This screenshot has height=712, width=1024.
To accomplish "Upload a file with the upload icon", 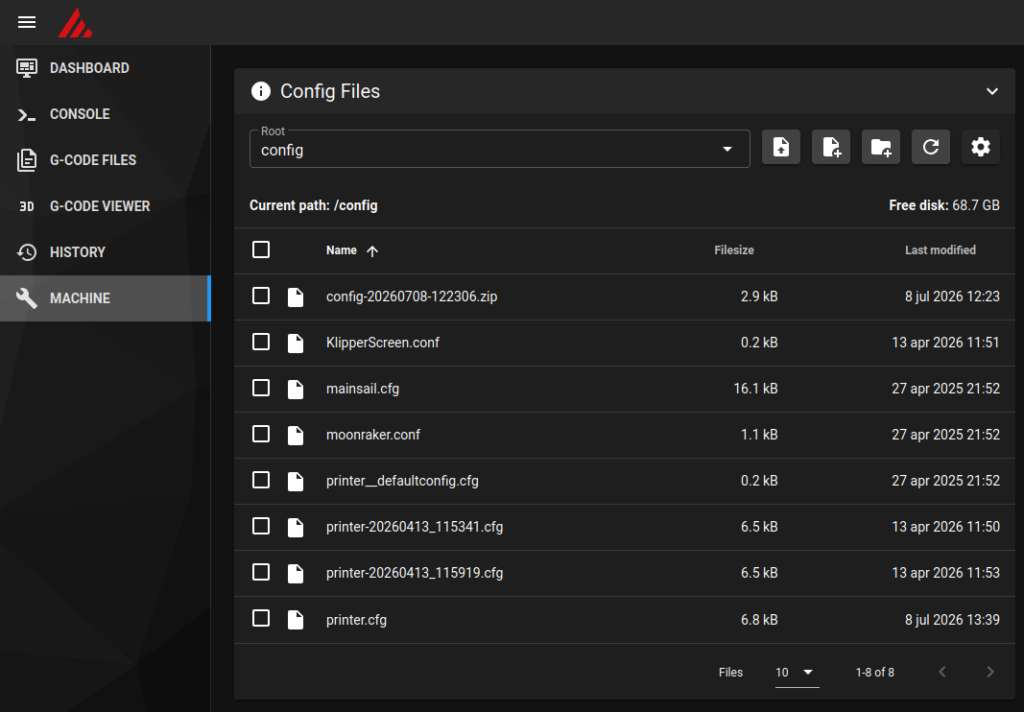I will pos(781,147).
